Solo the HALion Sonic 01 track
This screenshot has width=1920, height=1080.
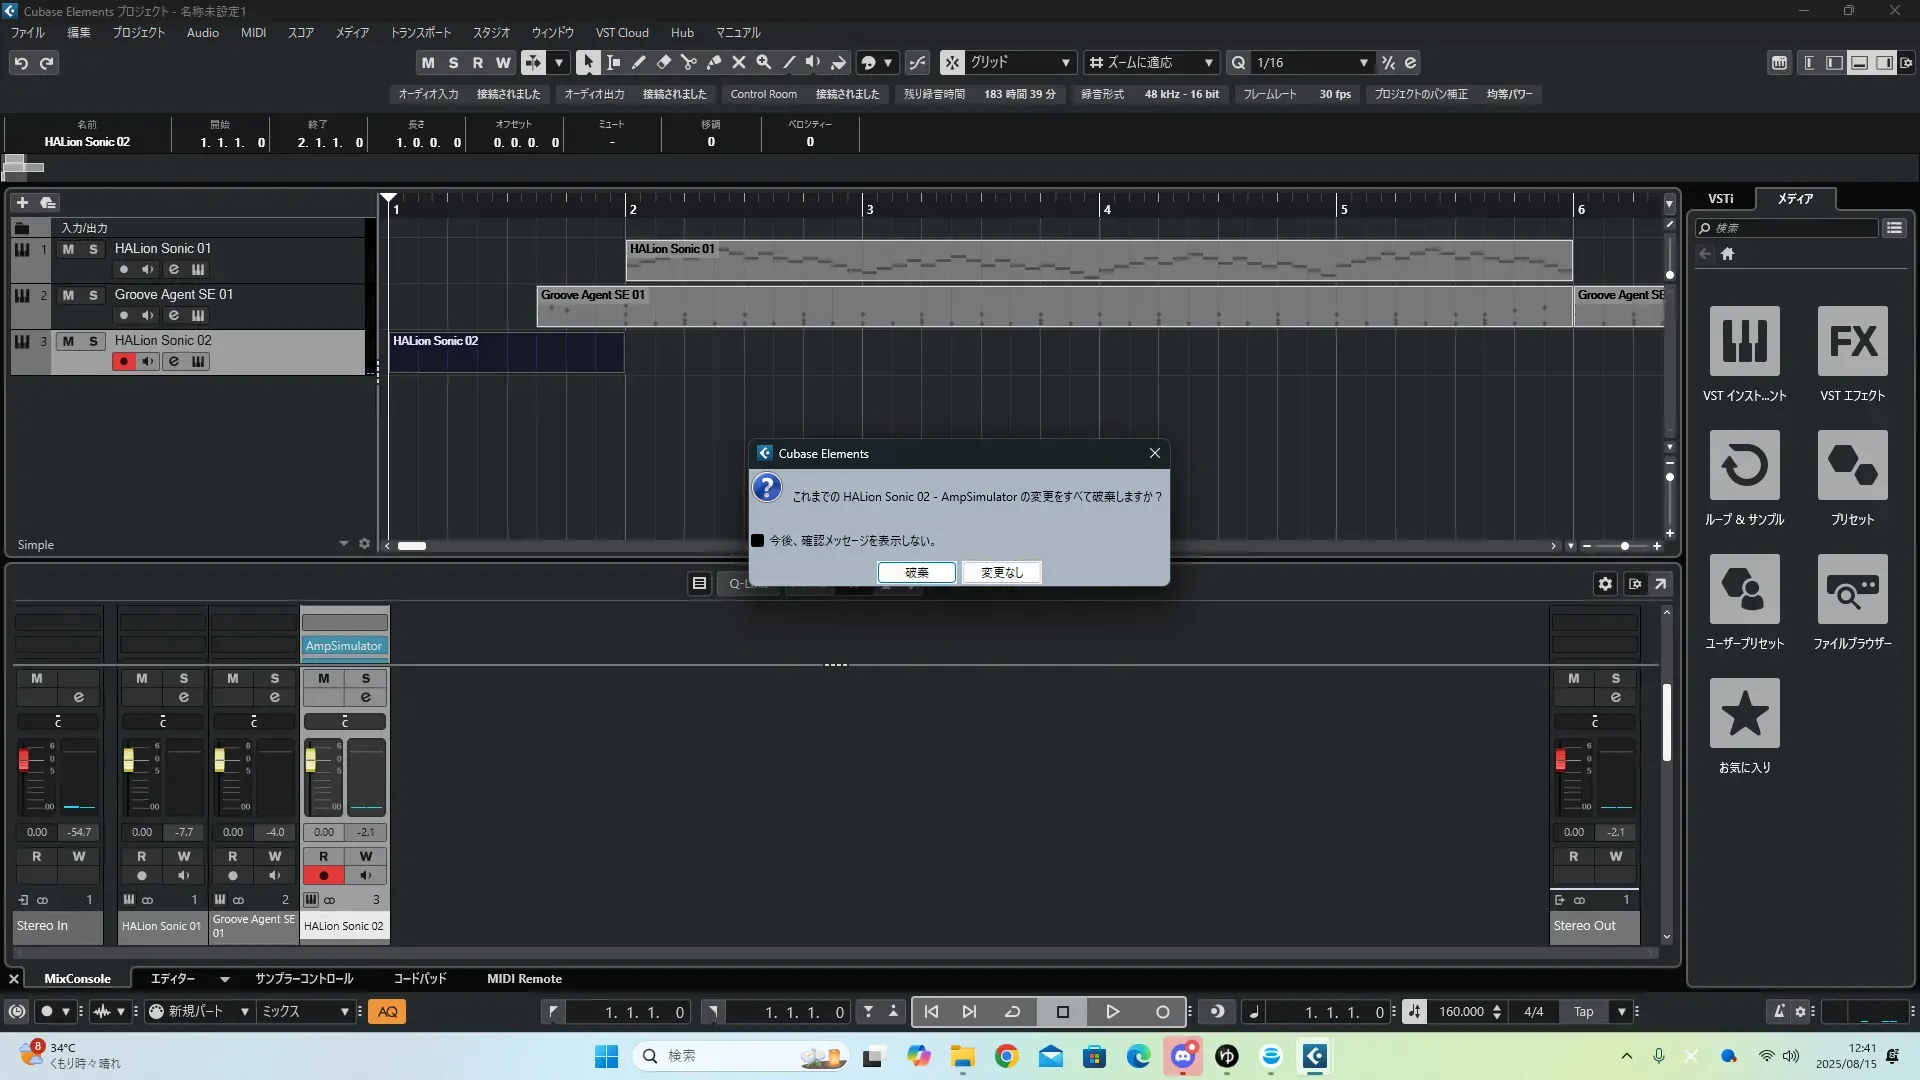(x=93, y=249)
